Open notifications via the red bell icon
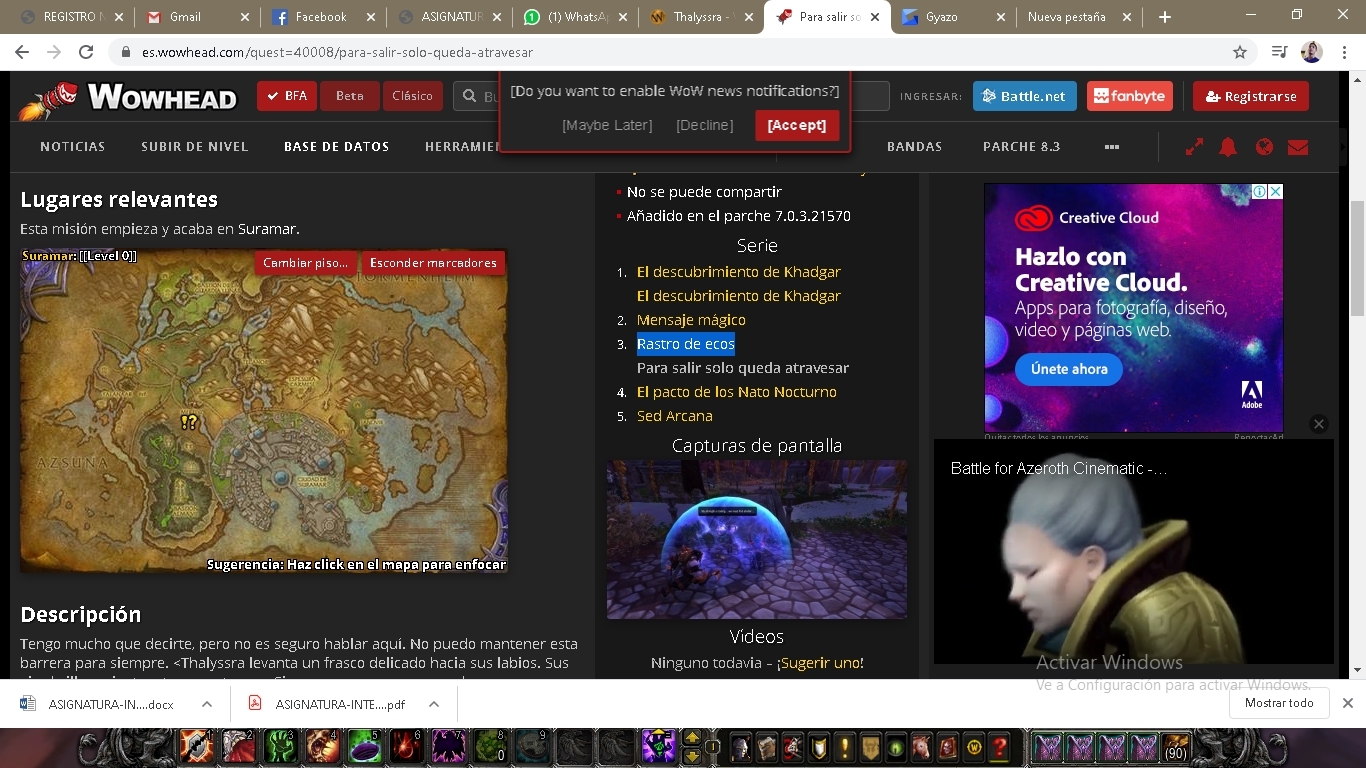The width and height of the screenshot is (1366, 768). [x=1228, y=147]
